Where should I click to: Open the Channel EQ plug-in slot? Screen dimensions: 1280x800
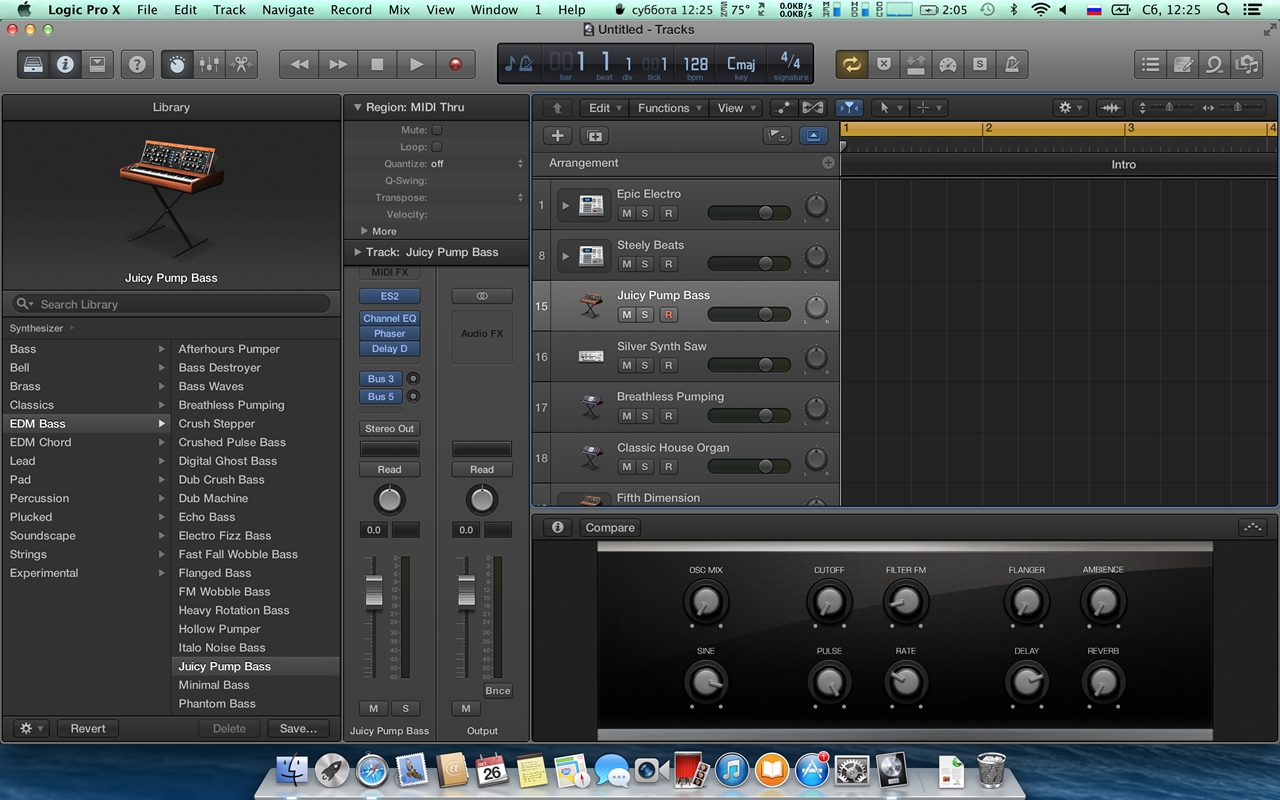[x=390, y=318]
